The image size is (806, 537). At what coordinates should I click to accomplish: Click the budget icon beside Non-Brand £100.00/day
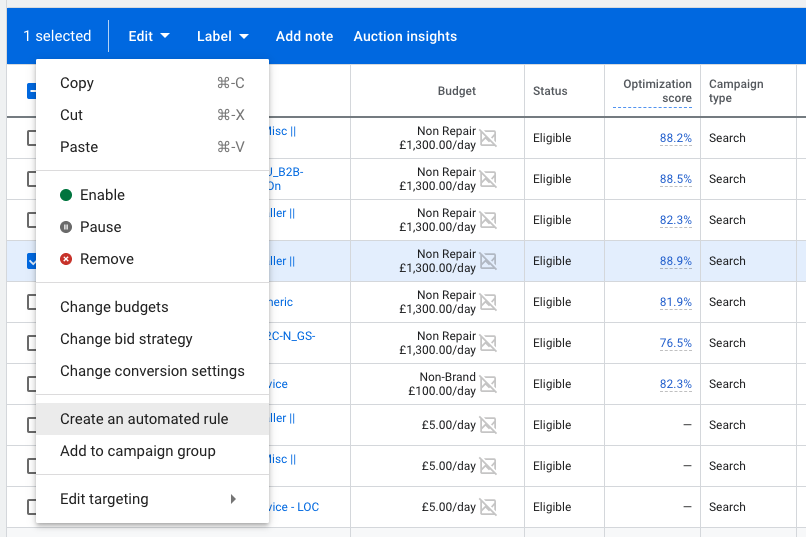[488, 384]
